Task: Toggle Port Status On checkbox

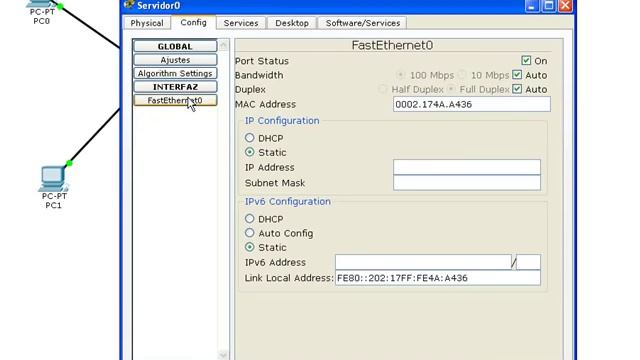Action: click(526, 60)
